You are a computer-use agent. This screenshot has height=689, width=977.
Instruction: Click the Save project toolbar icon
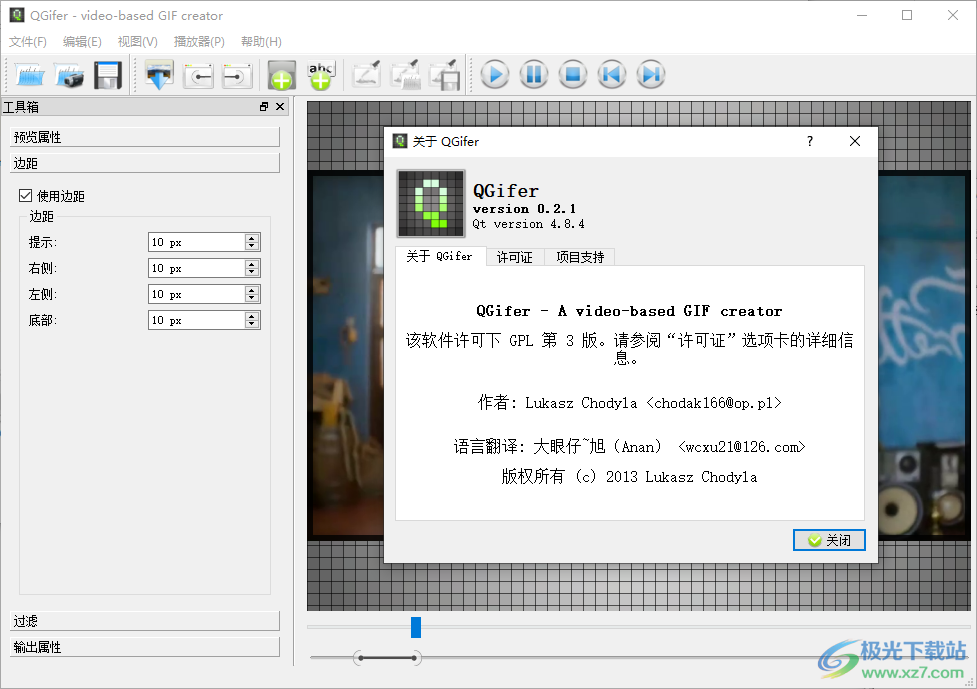[108, 74]
